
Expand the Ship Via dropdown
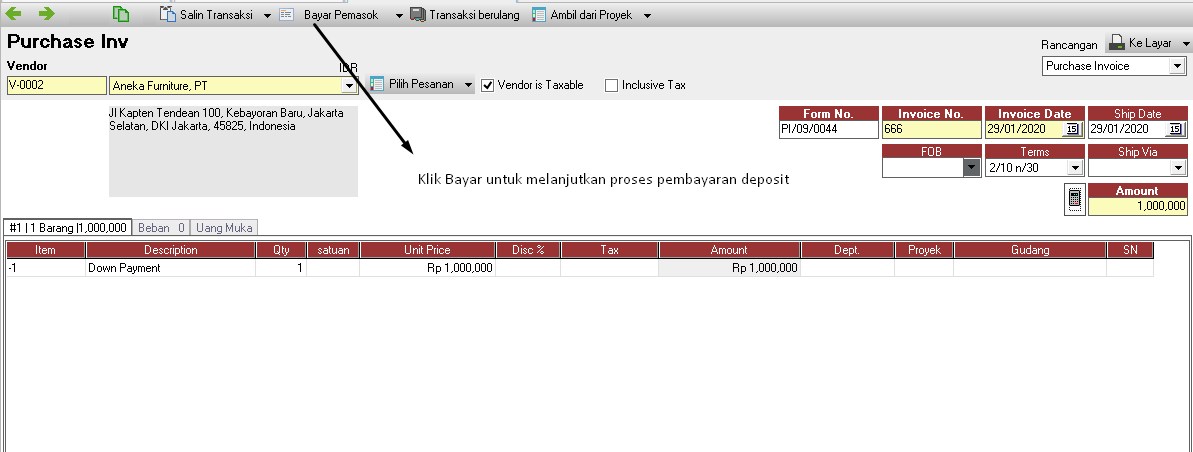[x=1176, y=168]
